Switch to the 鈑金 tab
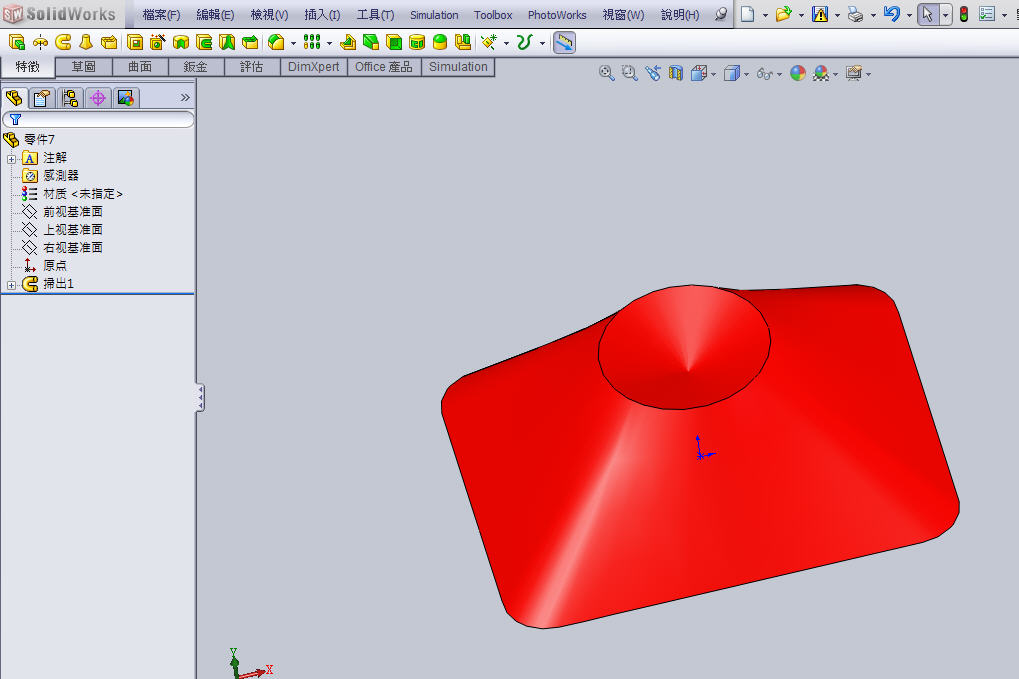 coord(196,67)
